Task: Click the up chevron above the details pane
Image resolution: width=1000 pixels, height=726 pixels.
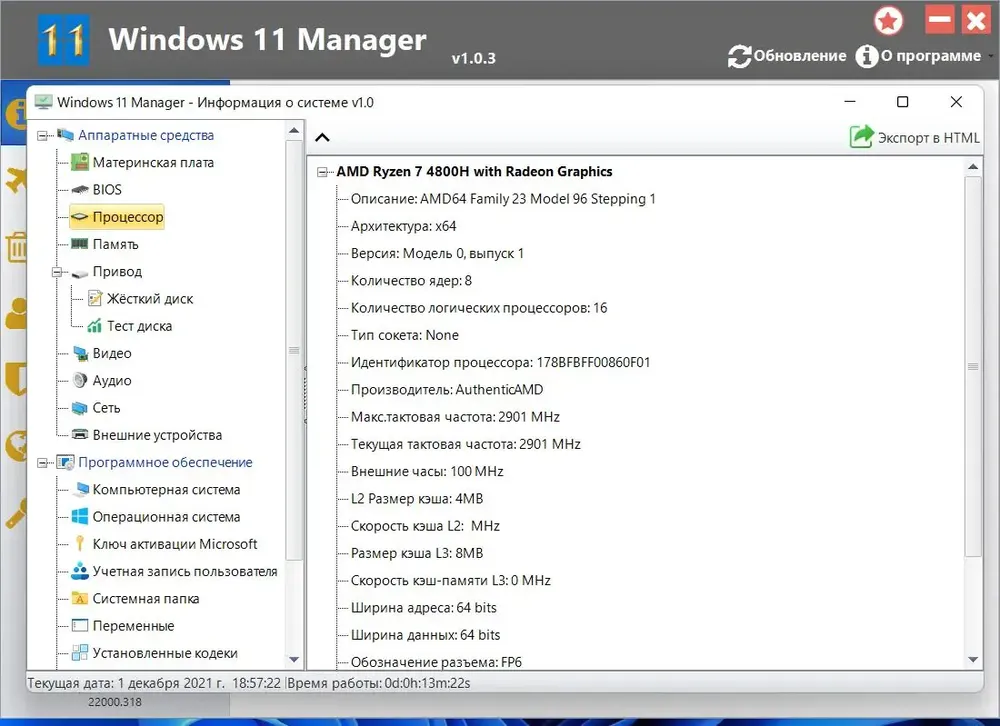Action: (323, 137)
